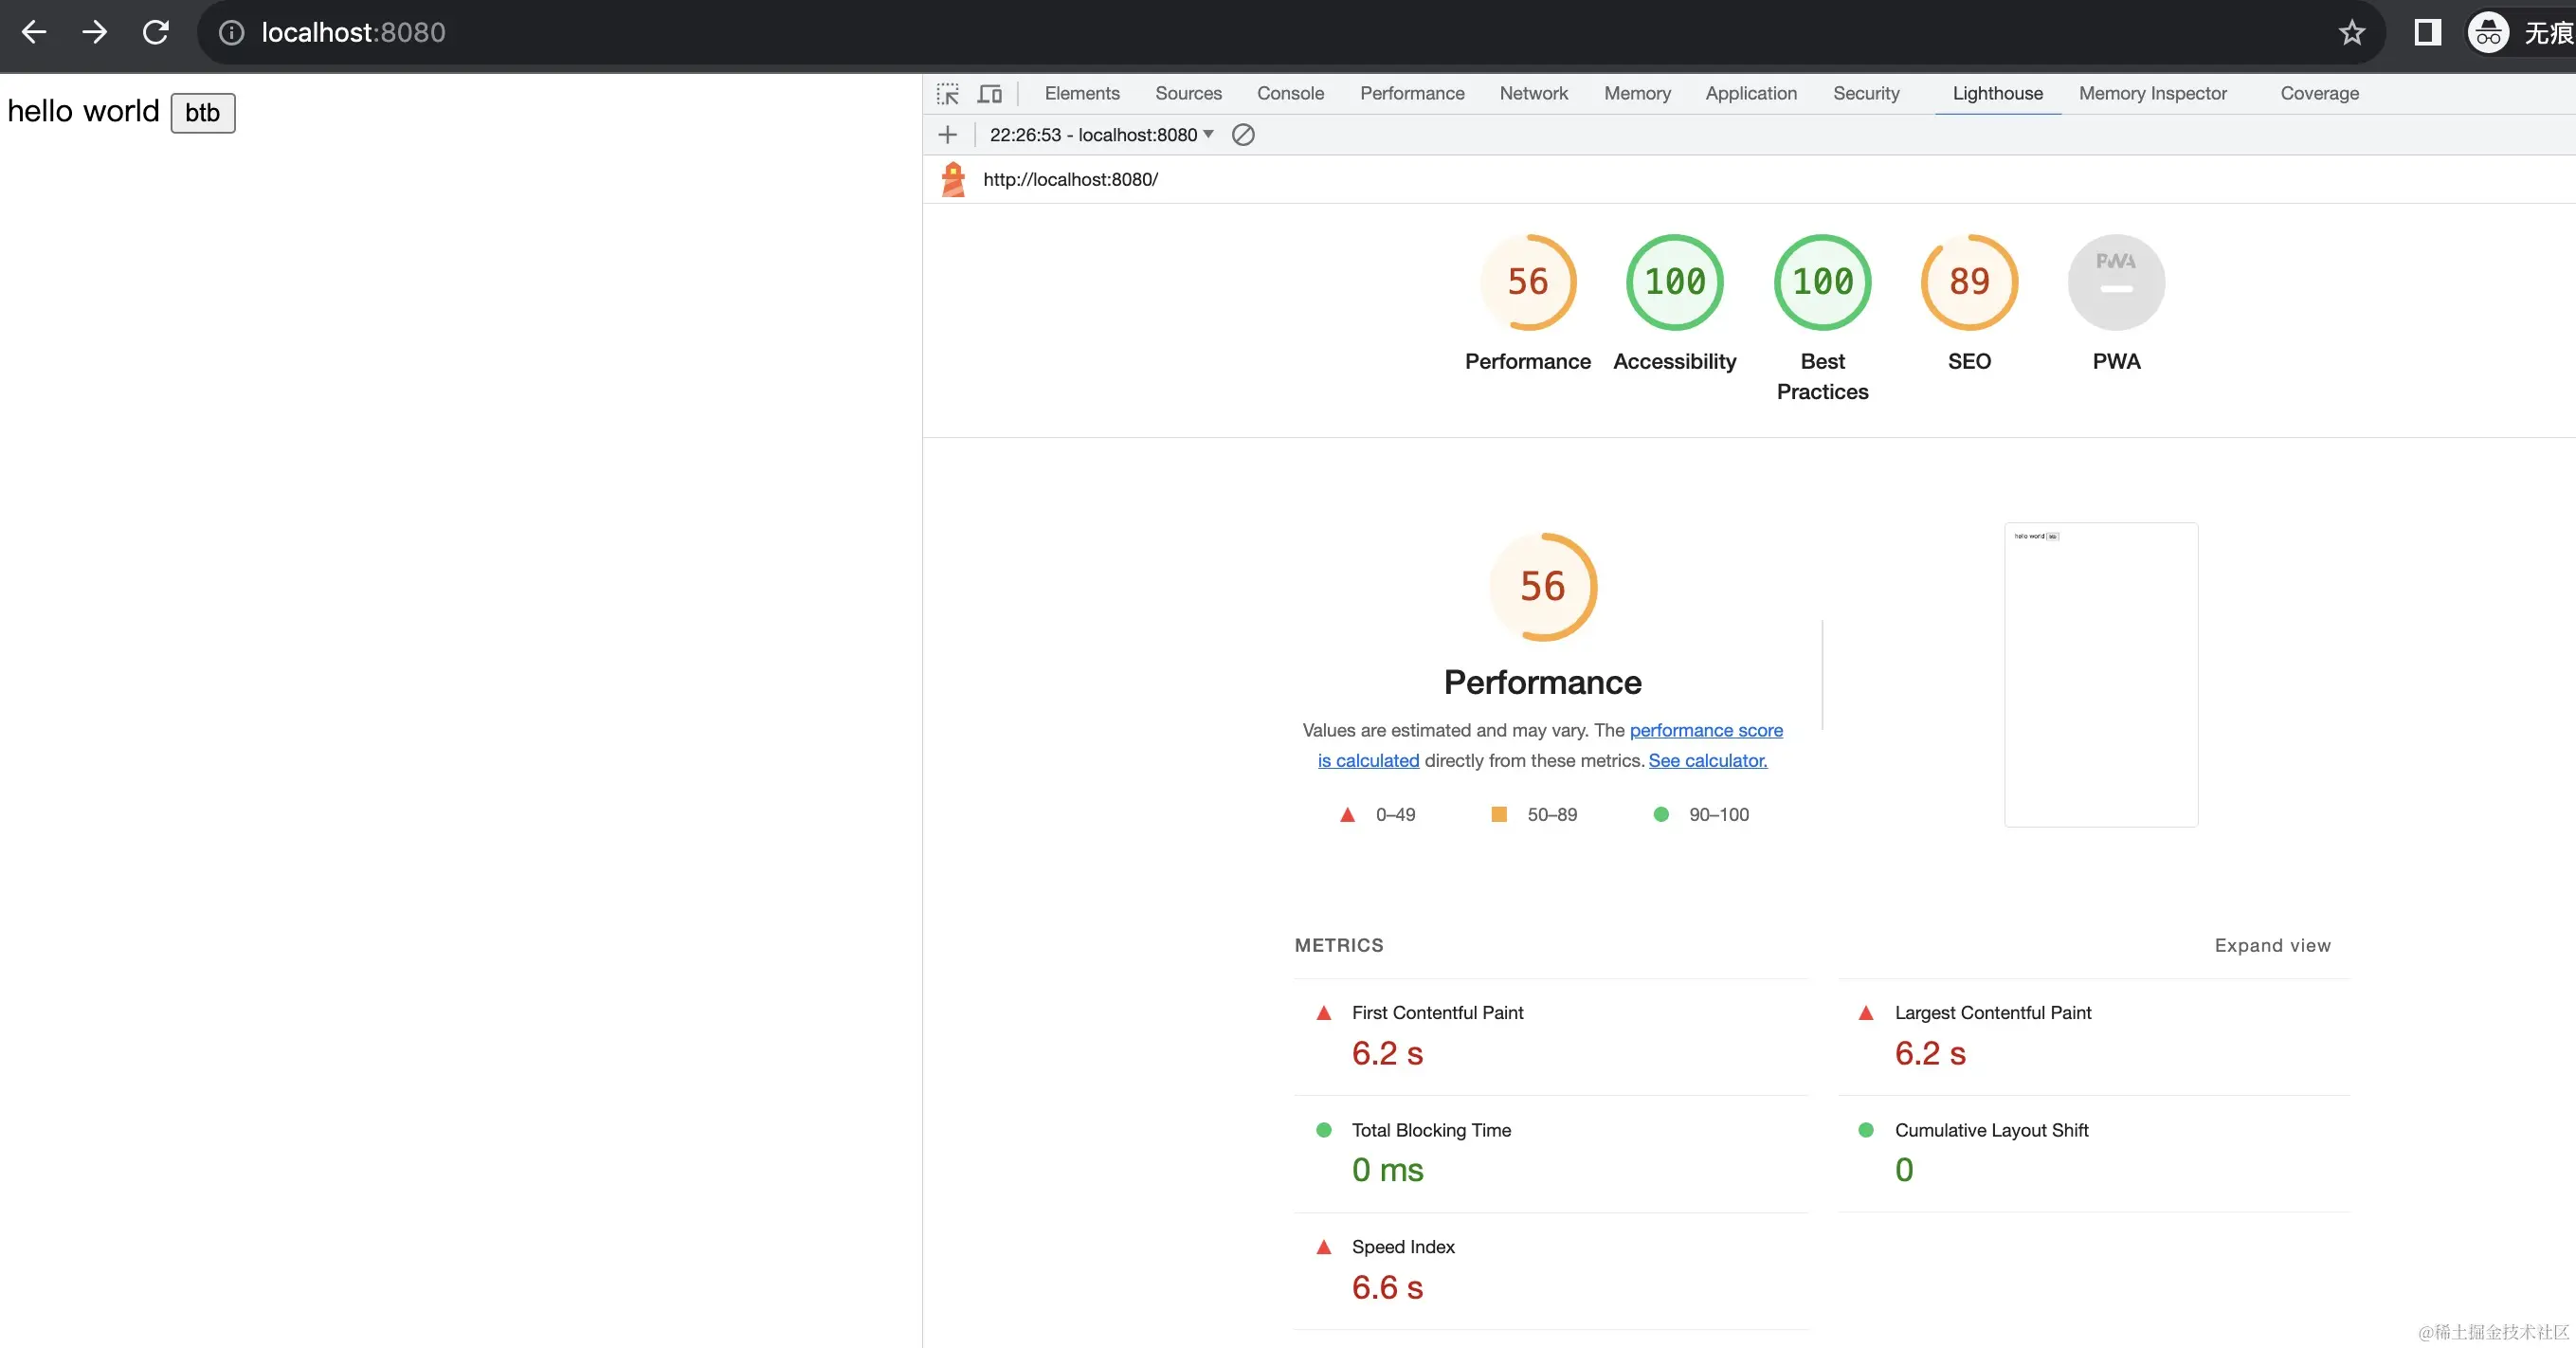This screenshot has height=1348, width=2576.
Task: Click the browser forward arrow
Action: point(95,32)
